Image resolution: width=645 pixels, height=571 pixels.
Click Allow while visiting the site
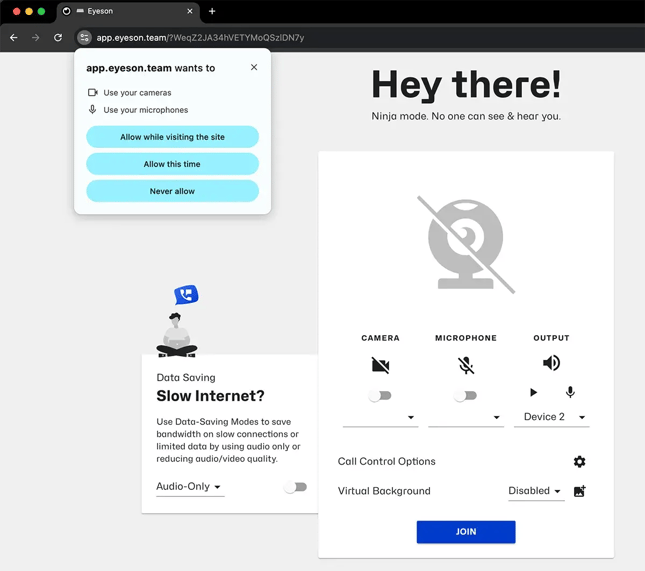(x=172, y=137)
